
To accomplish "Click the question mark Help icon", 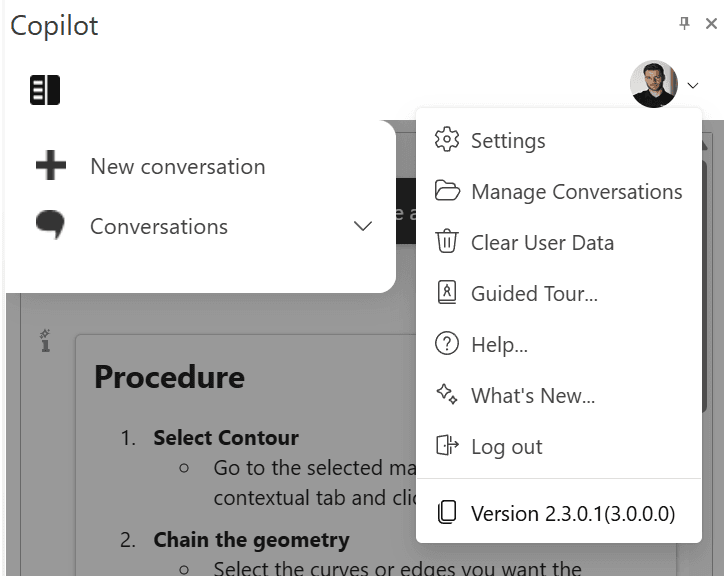I will [446, 343].
